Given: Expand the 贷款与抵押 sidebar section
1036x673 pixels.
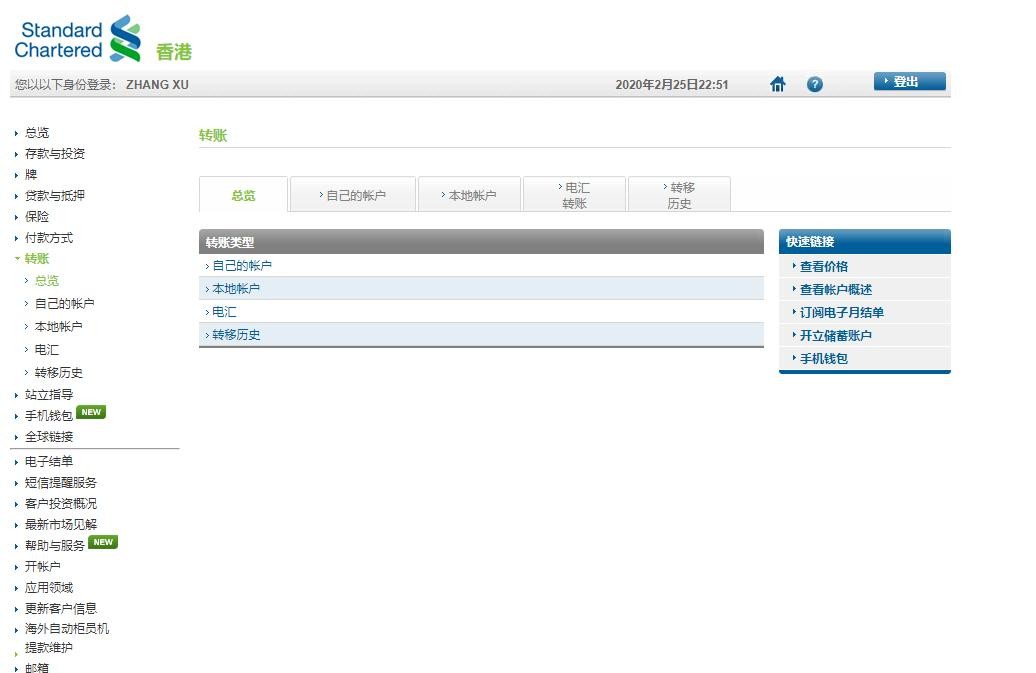Looking at the screenshot, I should click(55, 195).
